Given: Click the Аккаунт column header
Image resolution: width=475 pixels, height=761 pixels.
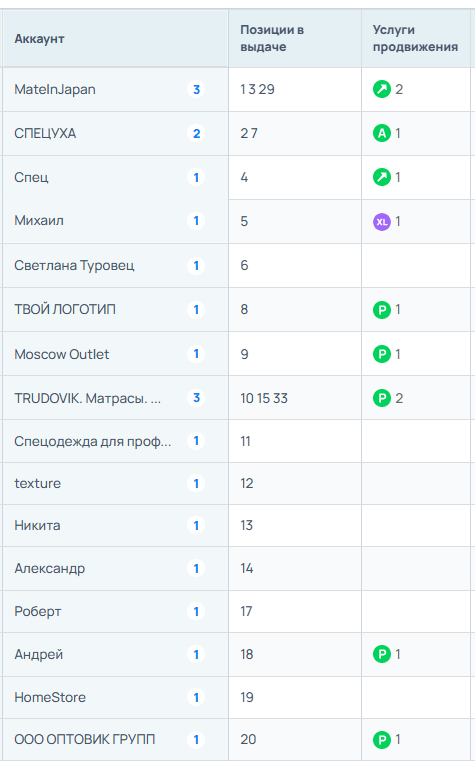Looking at the screenshot, I should click(x=39, y=39).
